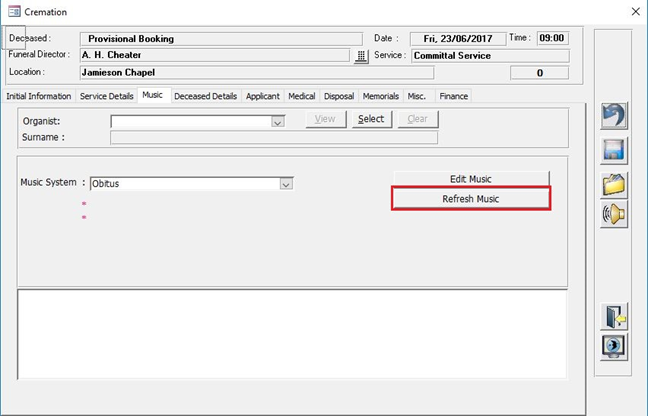Viewport: 648px width, 416px height.
Task: Open the Funeral Director lookup grid icon
Action: (362, 56)
